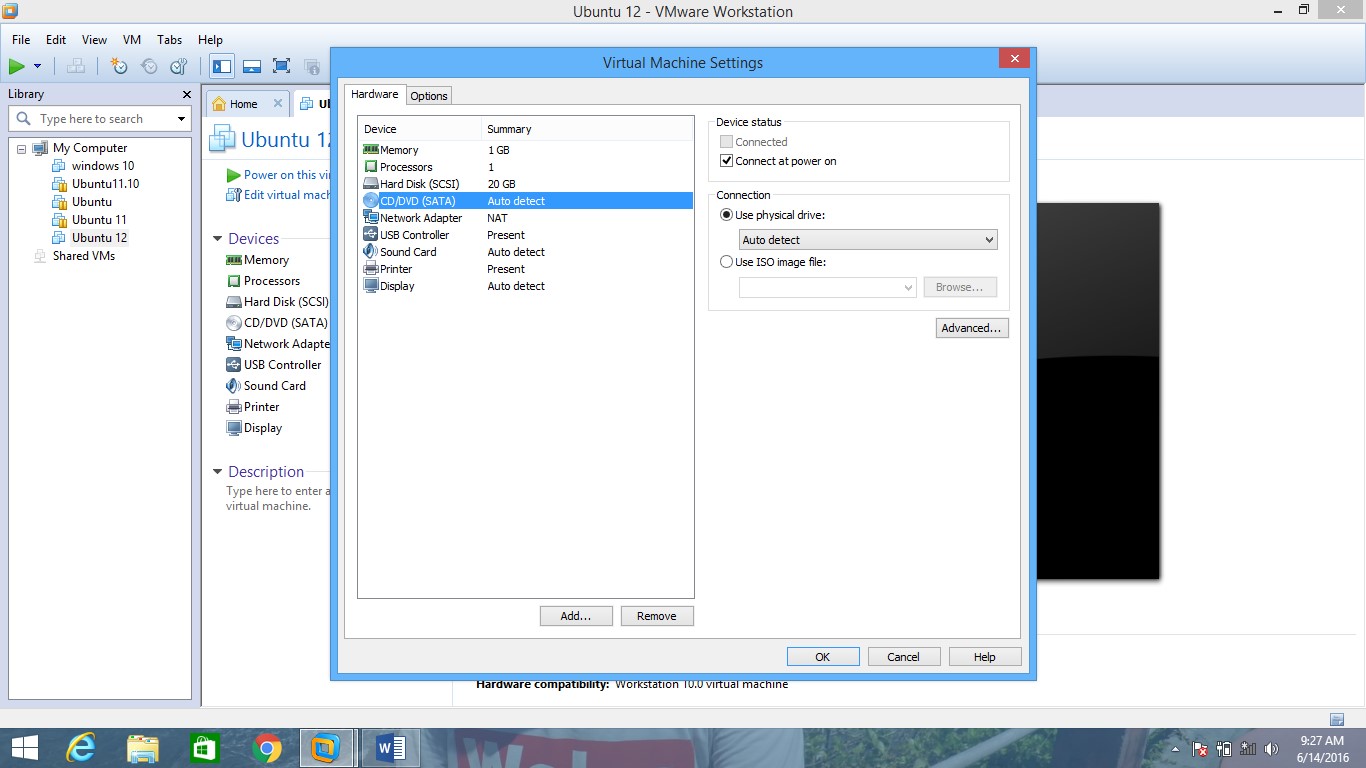1366x768 pixels.
Task: Select the Use physical drive option
Action: point(726,215)
